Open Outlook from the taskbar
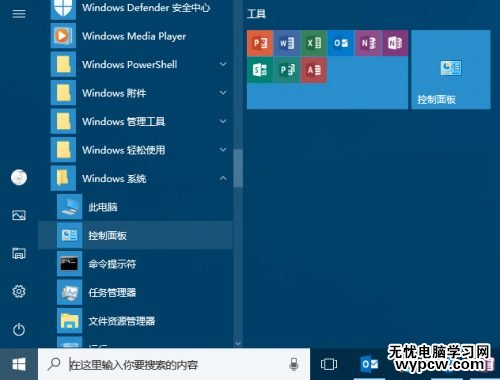 [x=369, y=364]
